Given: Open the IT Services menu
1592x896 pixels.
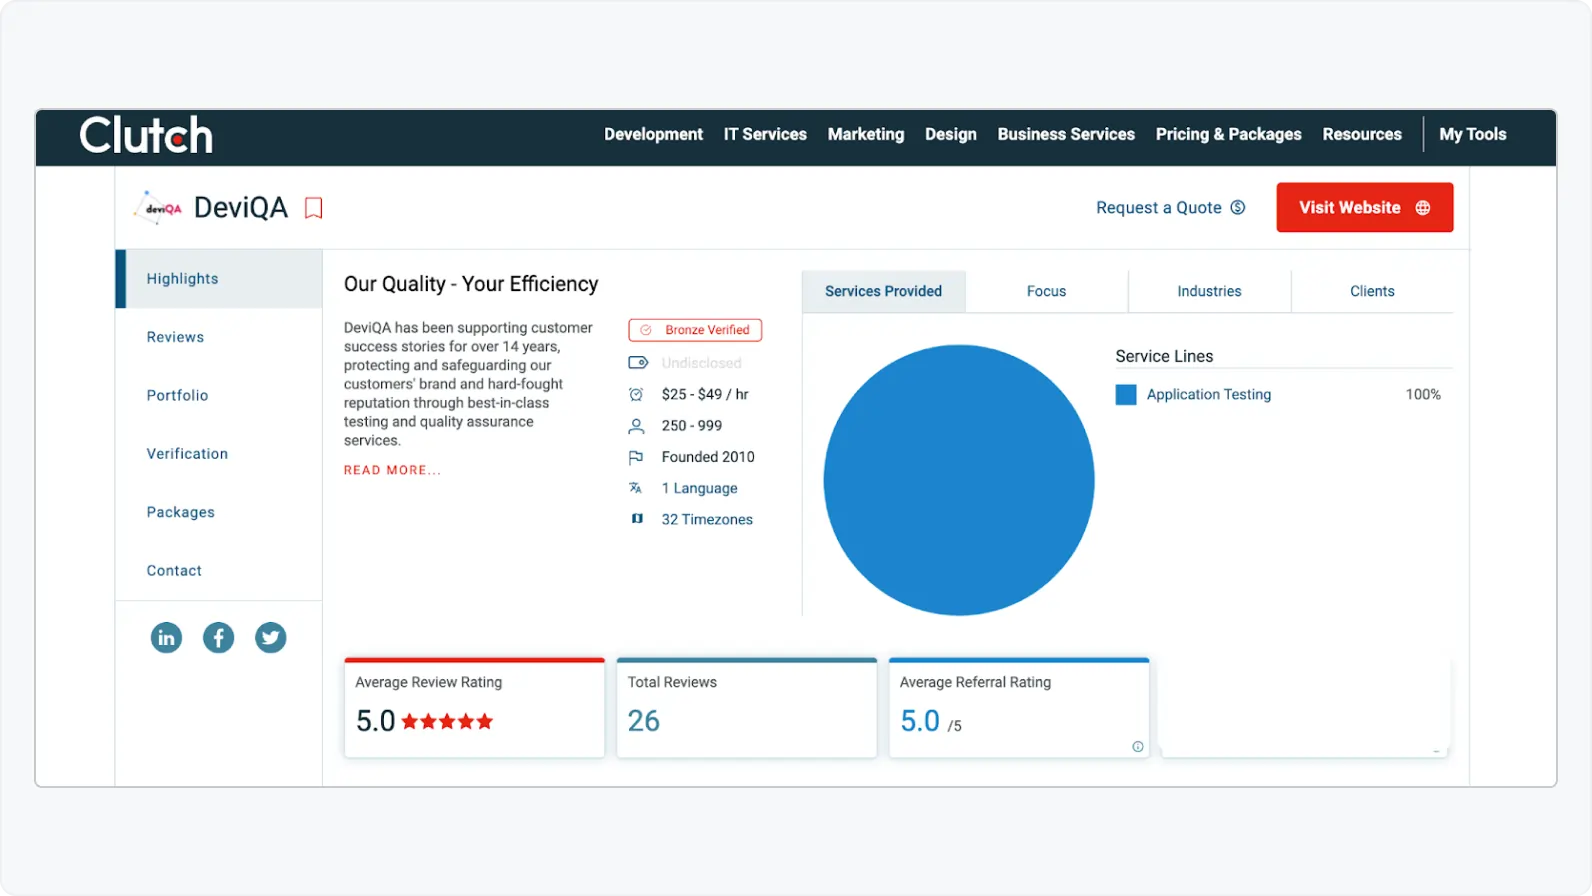Looking at the screenshot, I should point(765,134).
